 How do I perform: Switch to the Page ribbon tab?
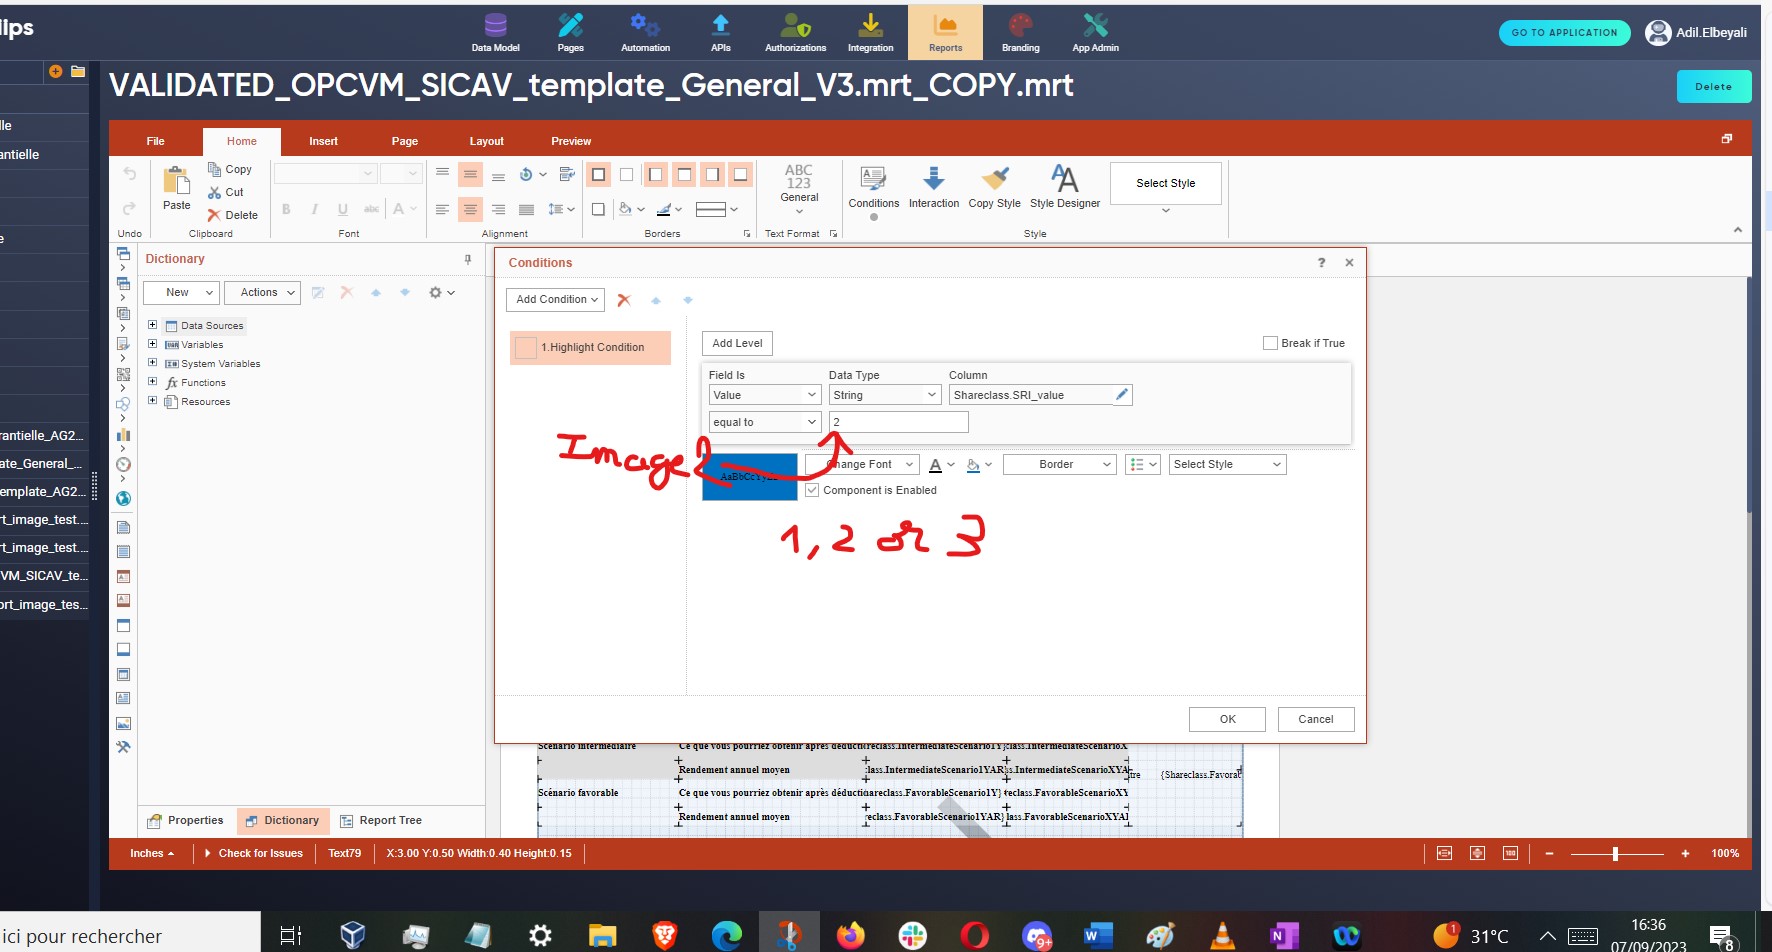pyautogui.click(x=404, y=141)
